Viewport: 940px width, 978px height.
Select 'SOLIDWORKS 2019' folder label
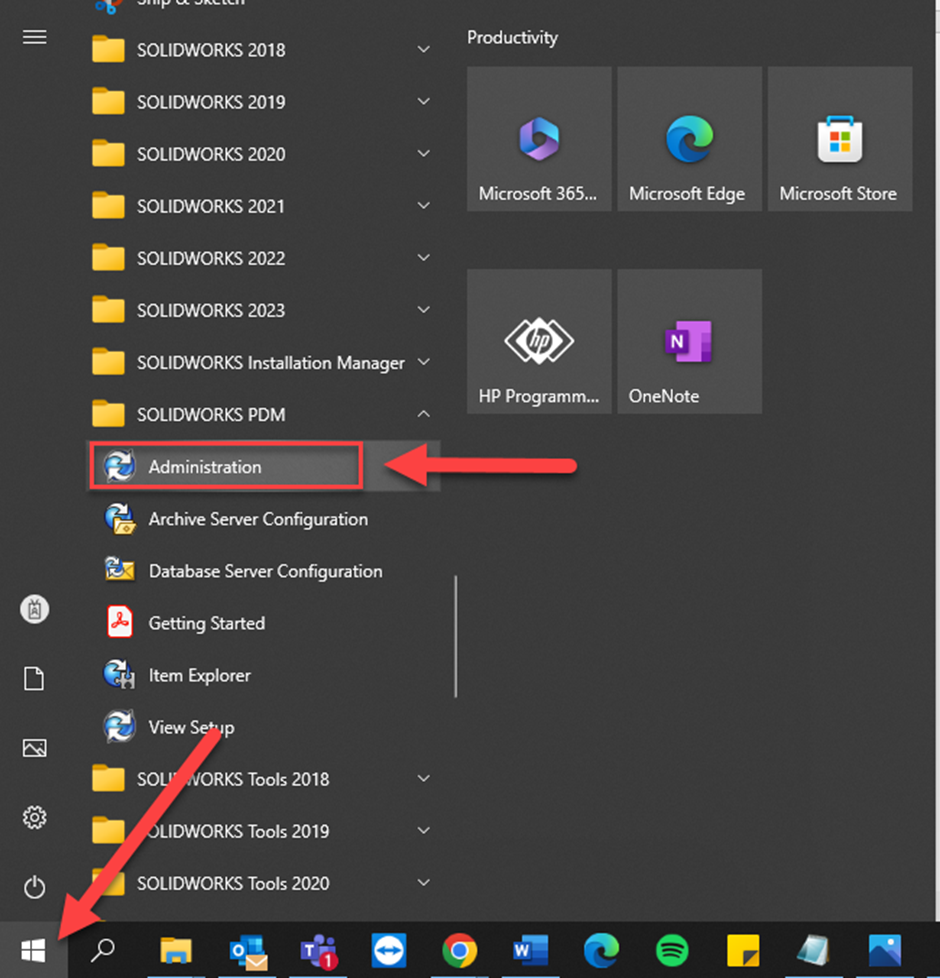pos(211,102)
